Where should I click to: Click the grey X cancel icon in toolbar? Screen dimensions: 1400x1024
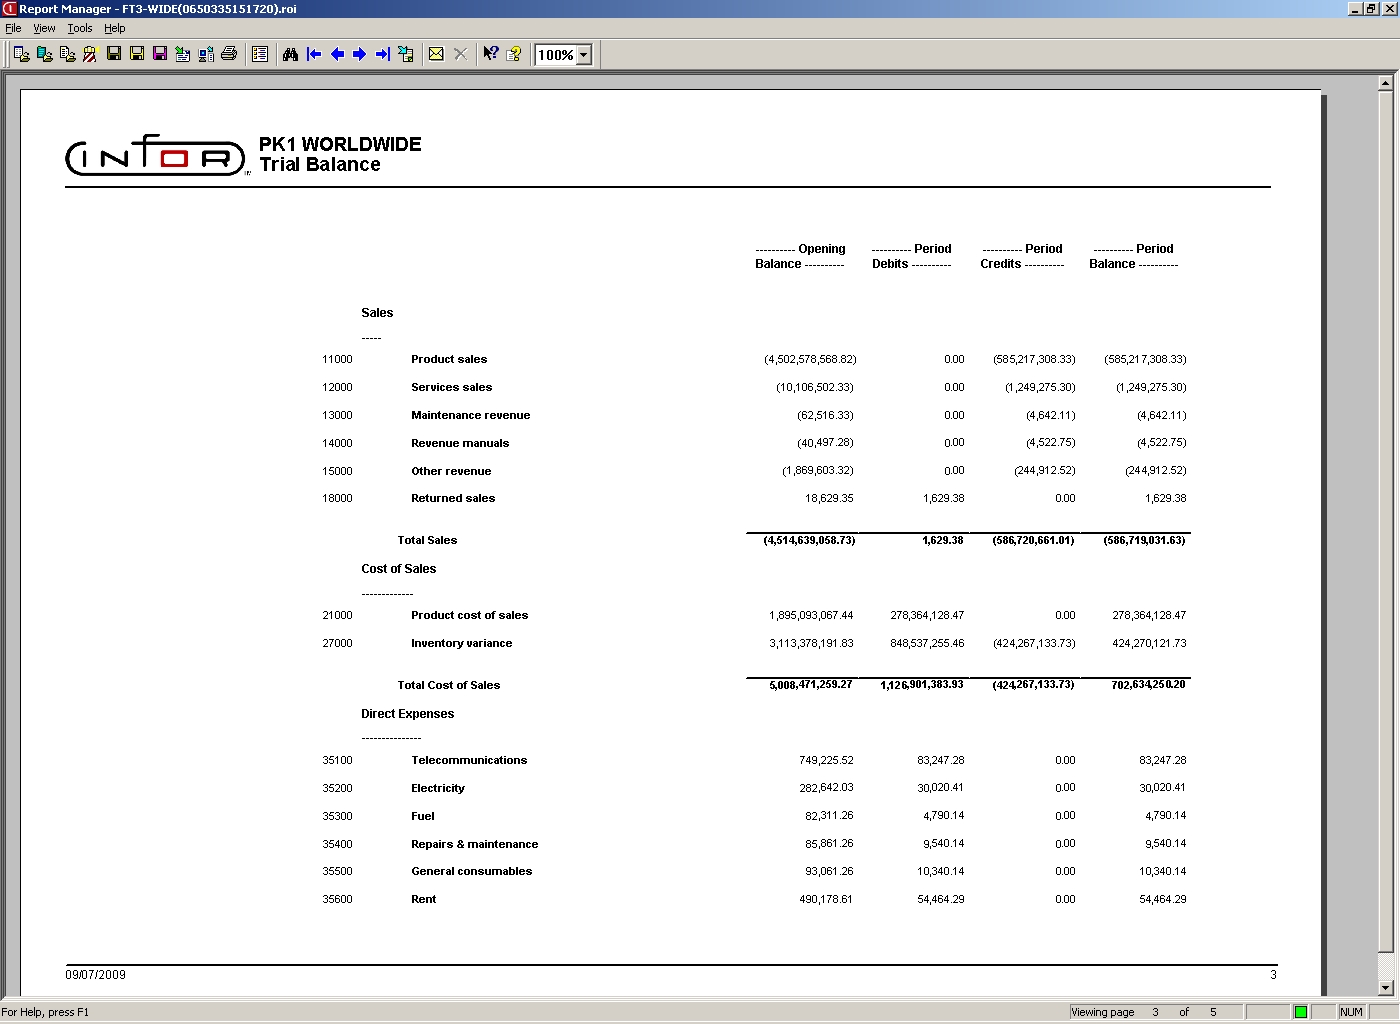[x=460, y=54]
